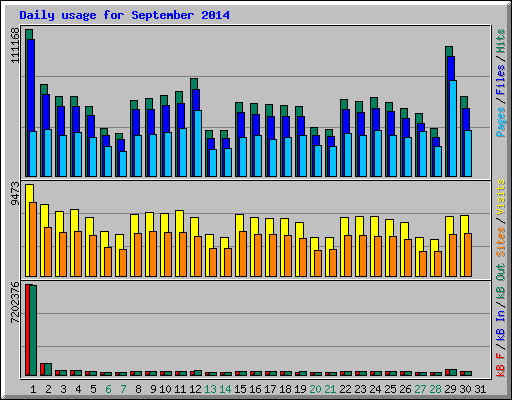Click the day 22 dark blue files bar

(346, 121)
